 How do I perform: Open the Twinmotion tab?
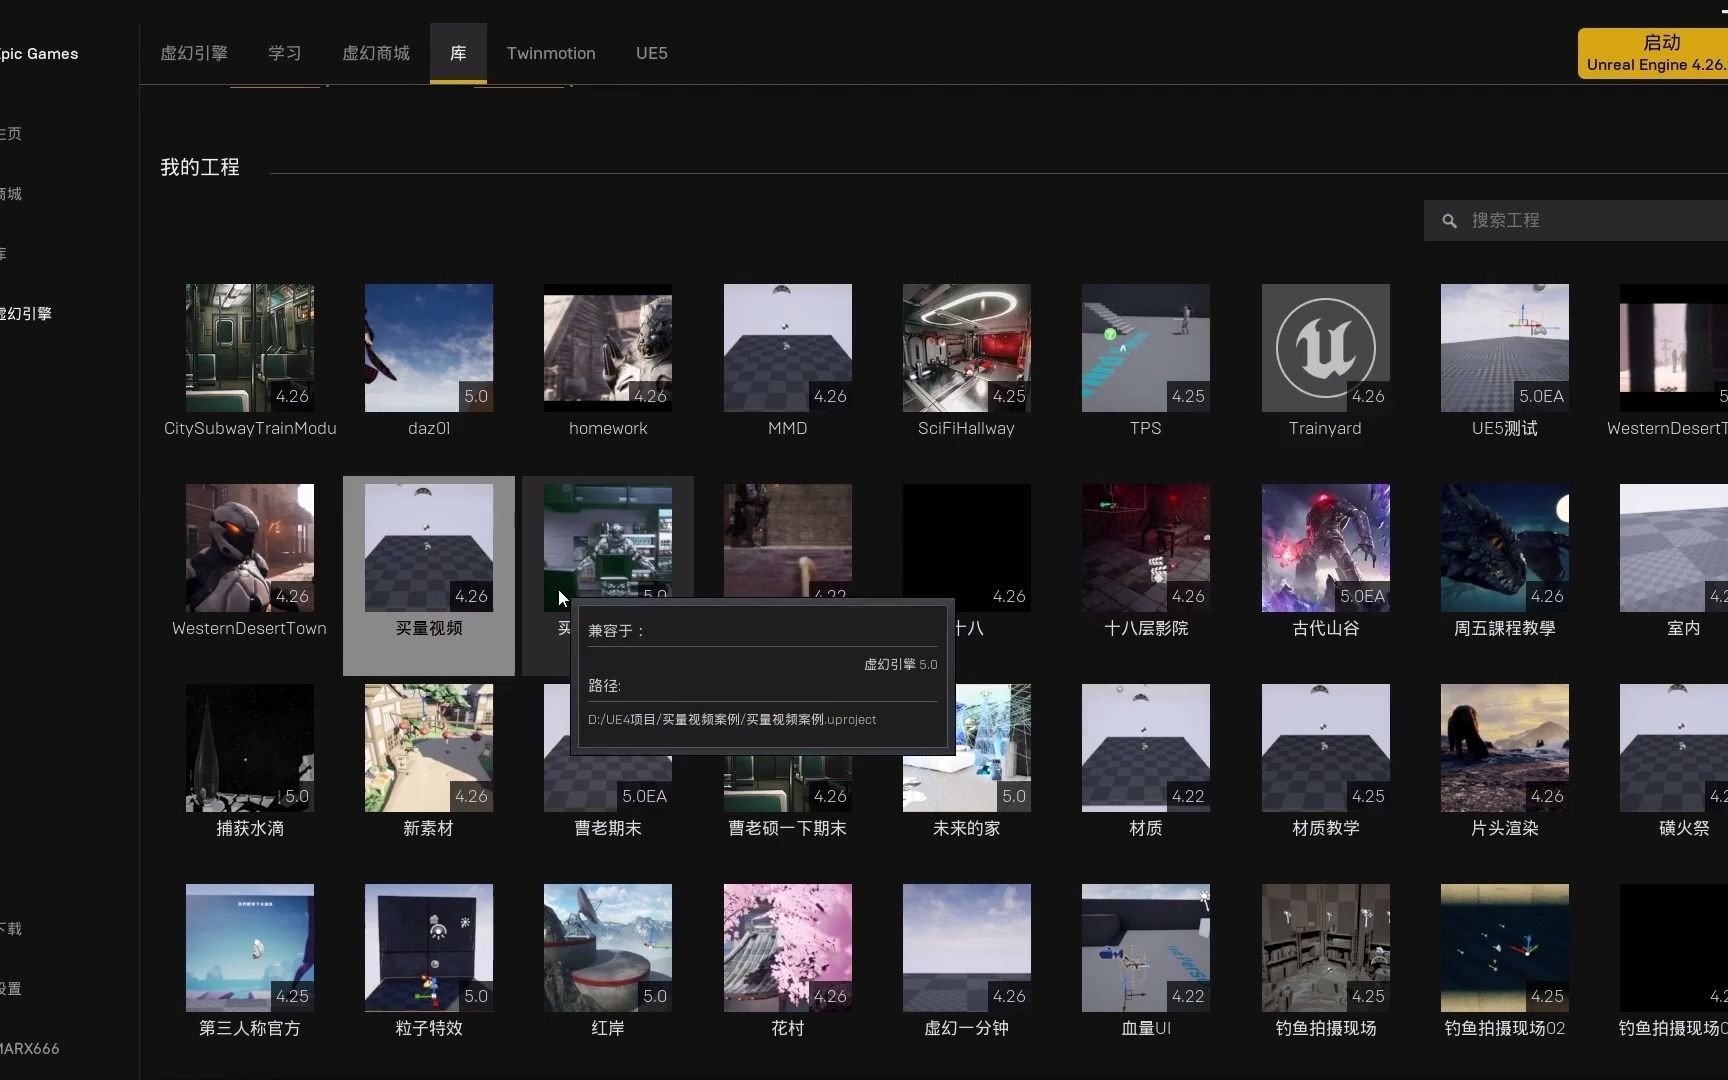[551, 53]
